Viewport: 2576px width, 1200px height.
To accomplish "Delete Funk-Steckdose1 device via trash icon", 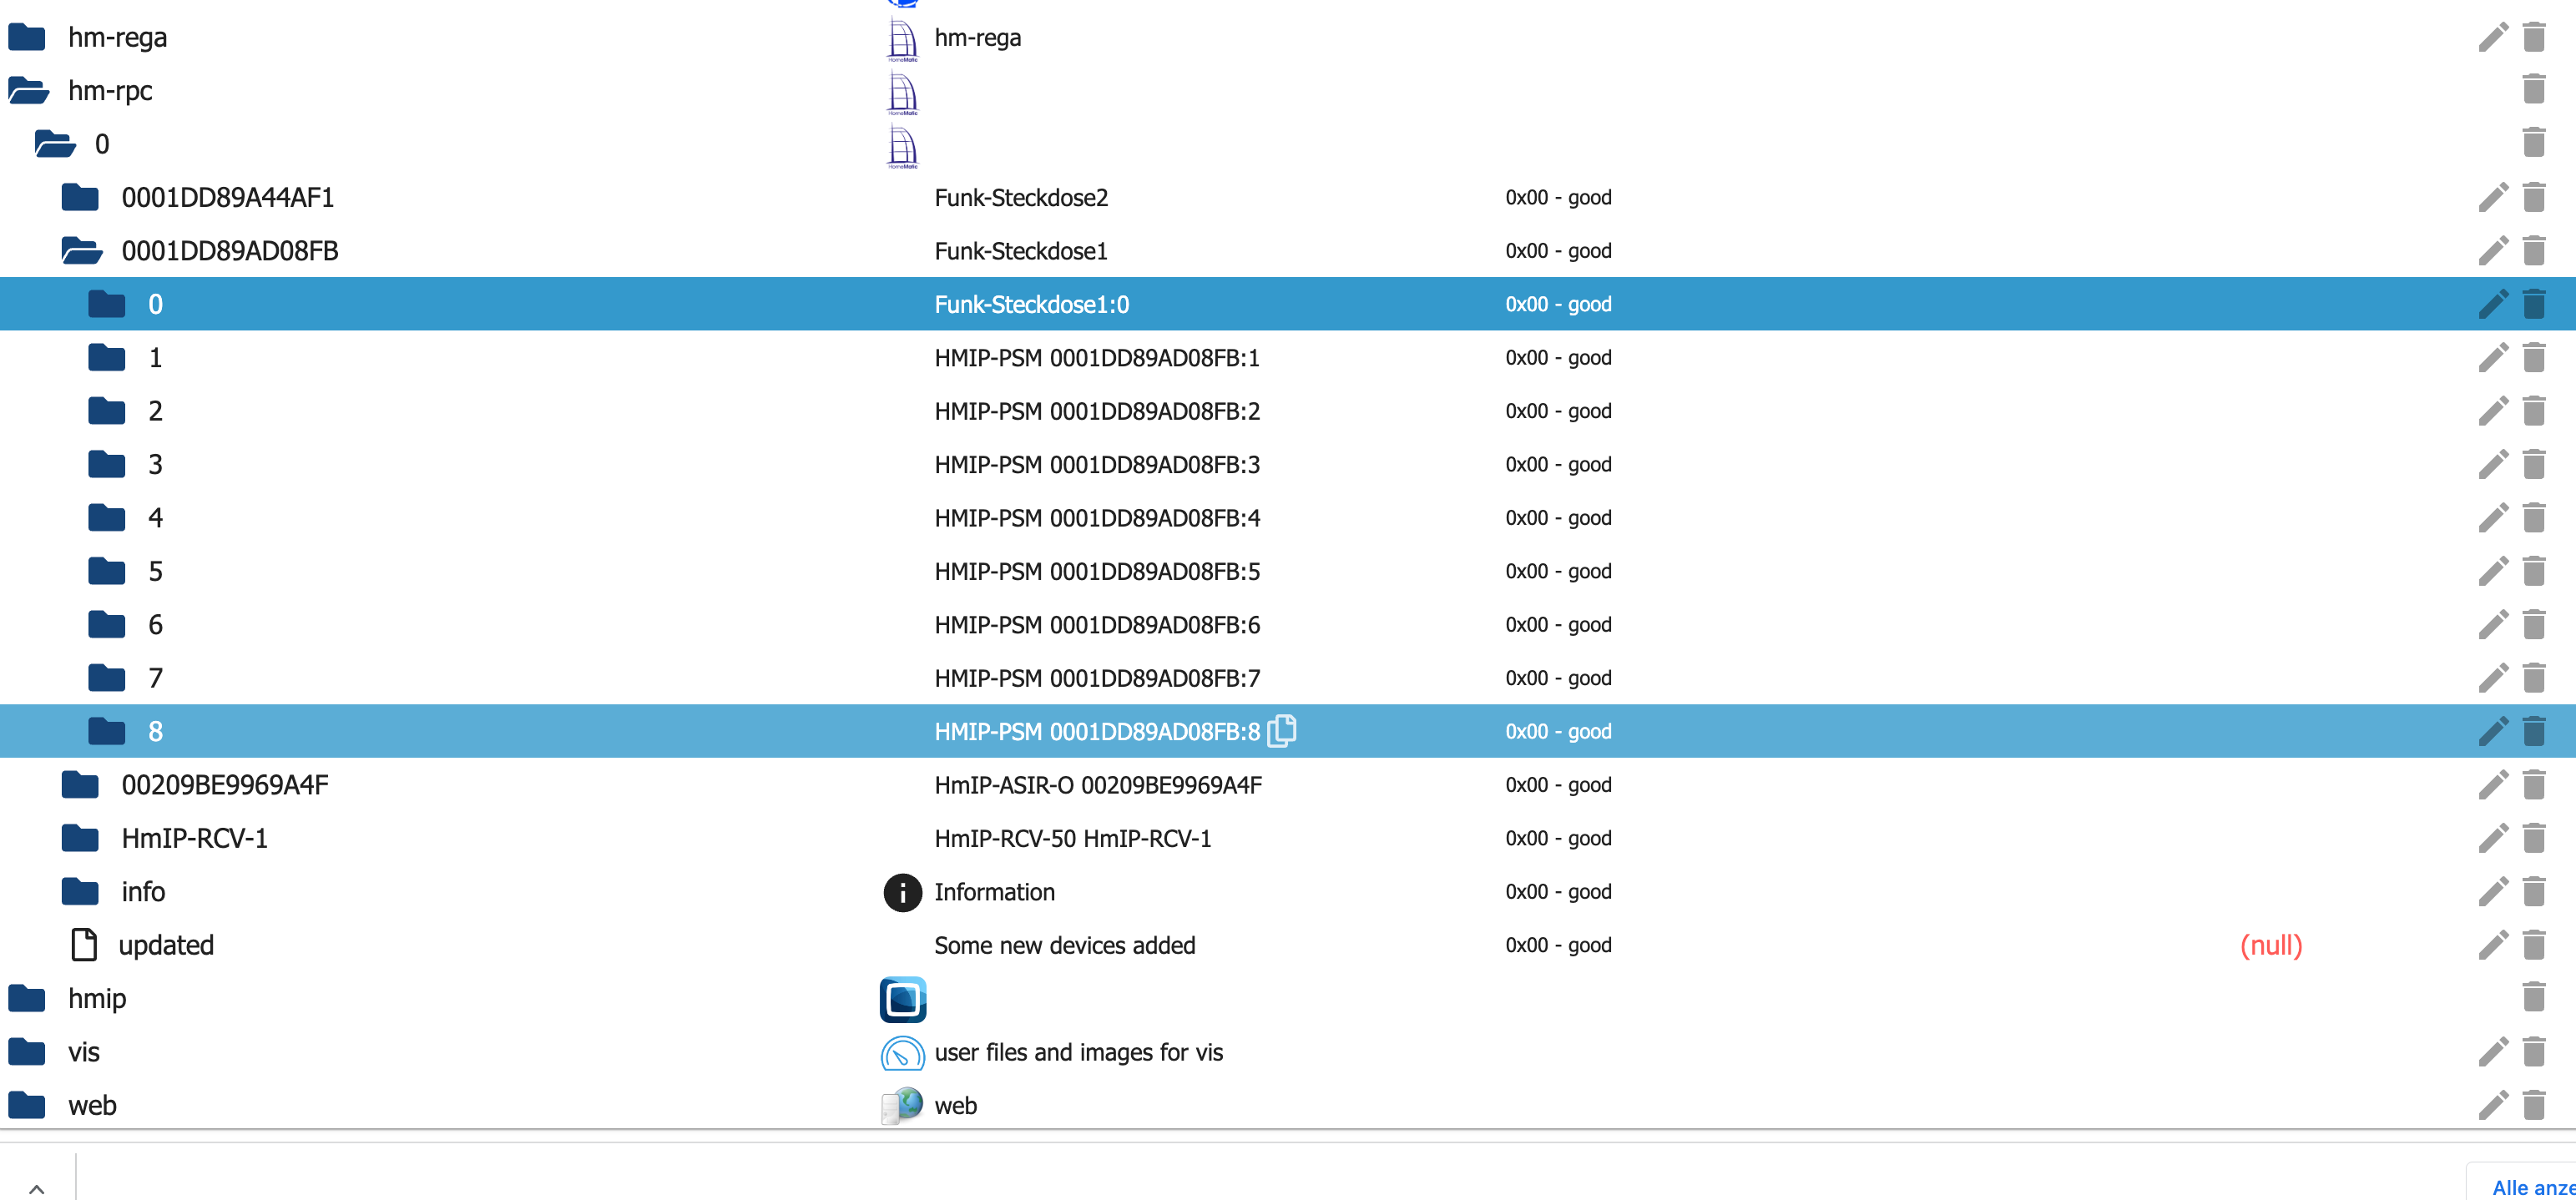I will point(2533,250).
